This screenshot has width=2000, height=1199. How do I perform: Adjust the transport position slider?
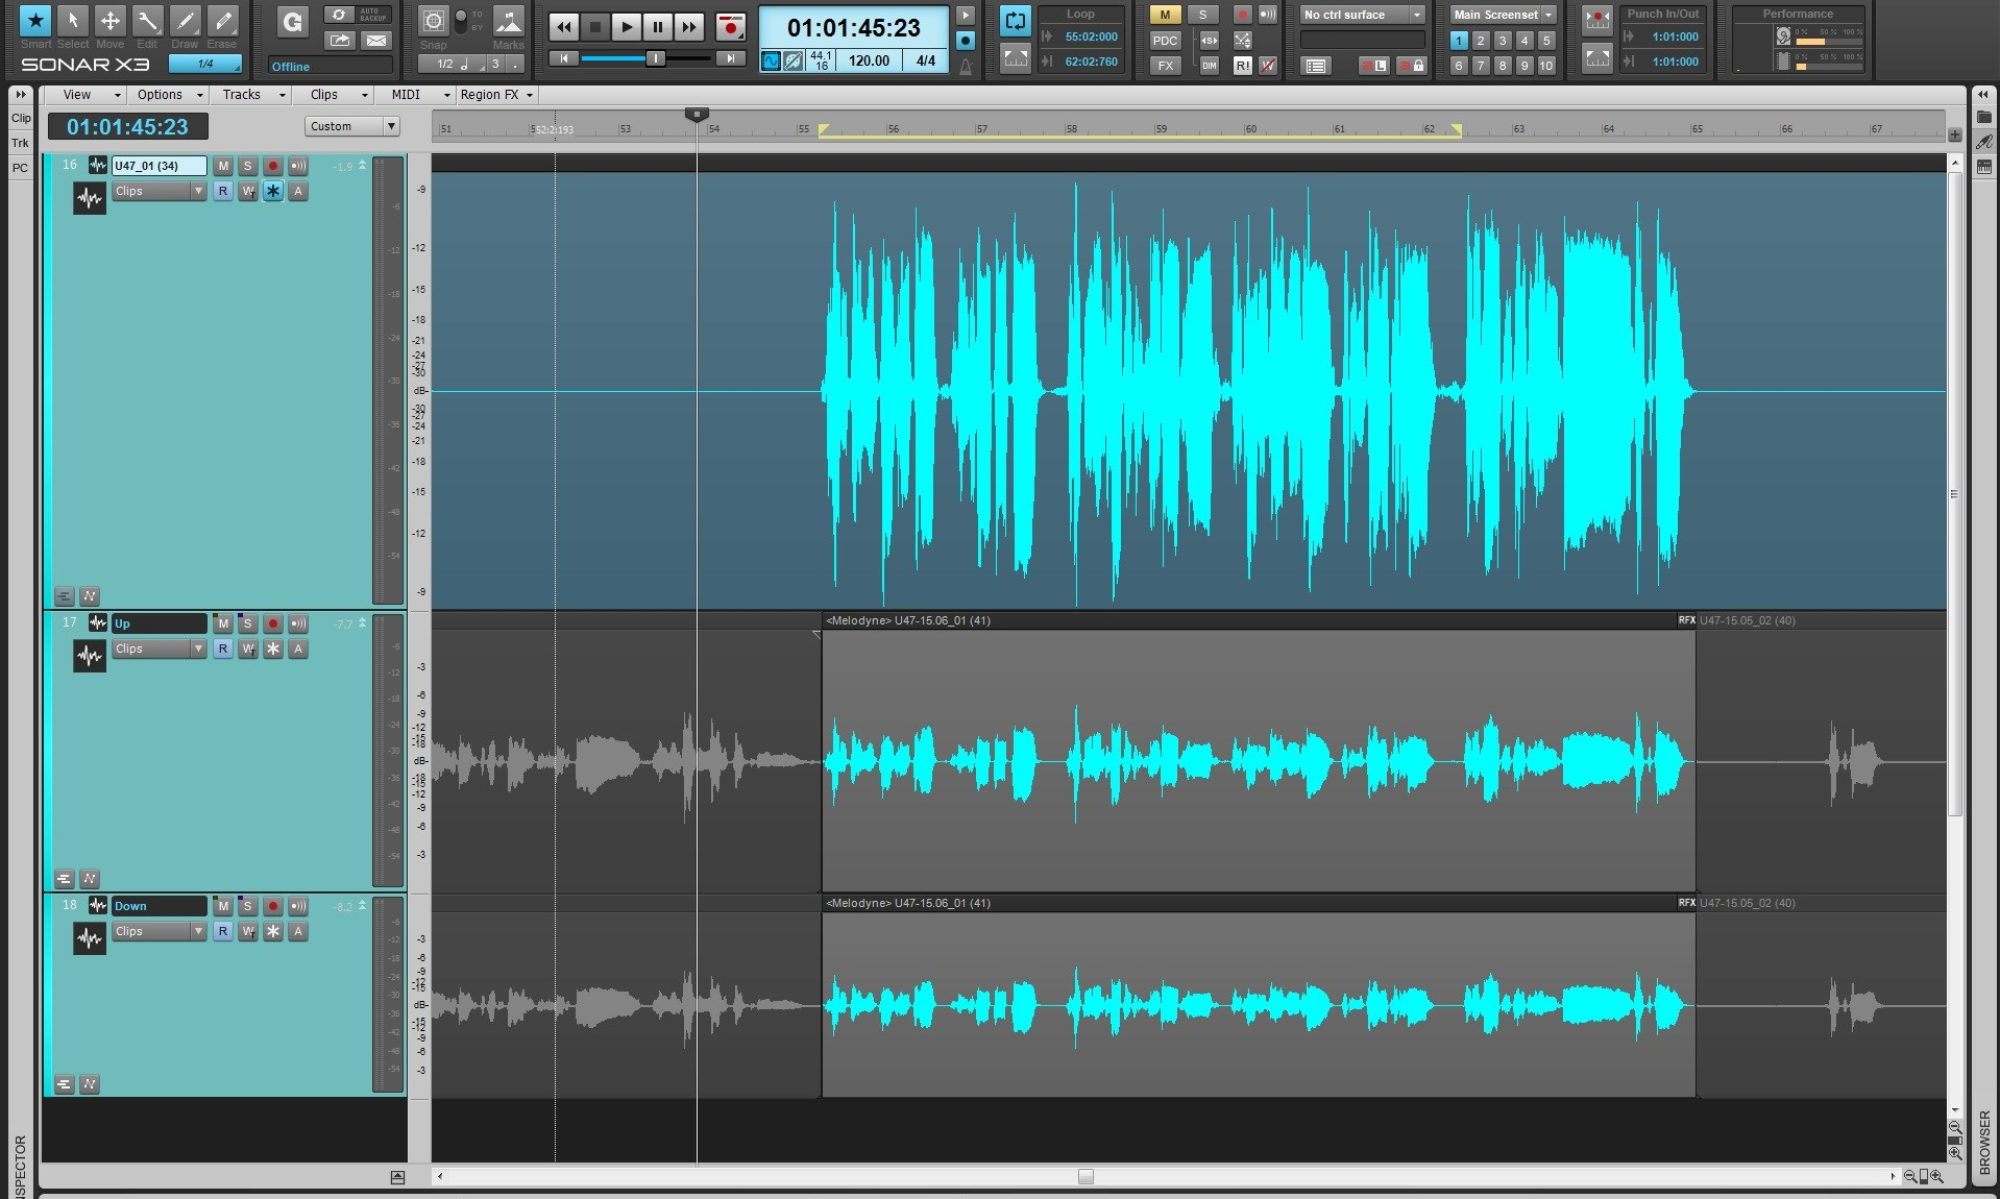tap(656, 59)
